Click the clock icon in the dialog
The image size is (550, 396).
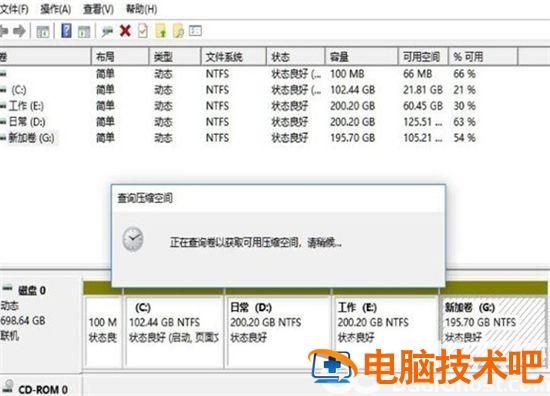133,240
